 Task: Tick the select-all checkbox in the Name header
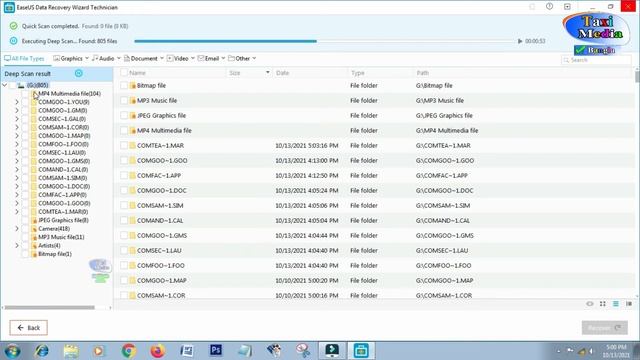(124, 73)
